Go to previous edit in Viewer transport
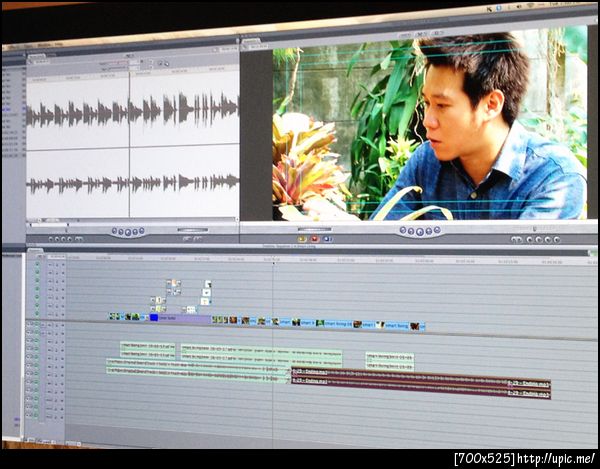600x469 pixels. coord(114,231)
